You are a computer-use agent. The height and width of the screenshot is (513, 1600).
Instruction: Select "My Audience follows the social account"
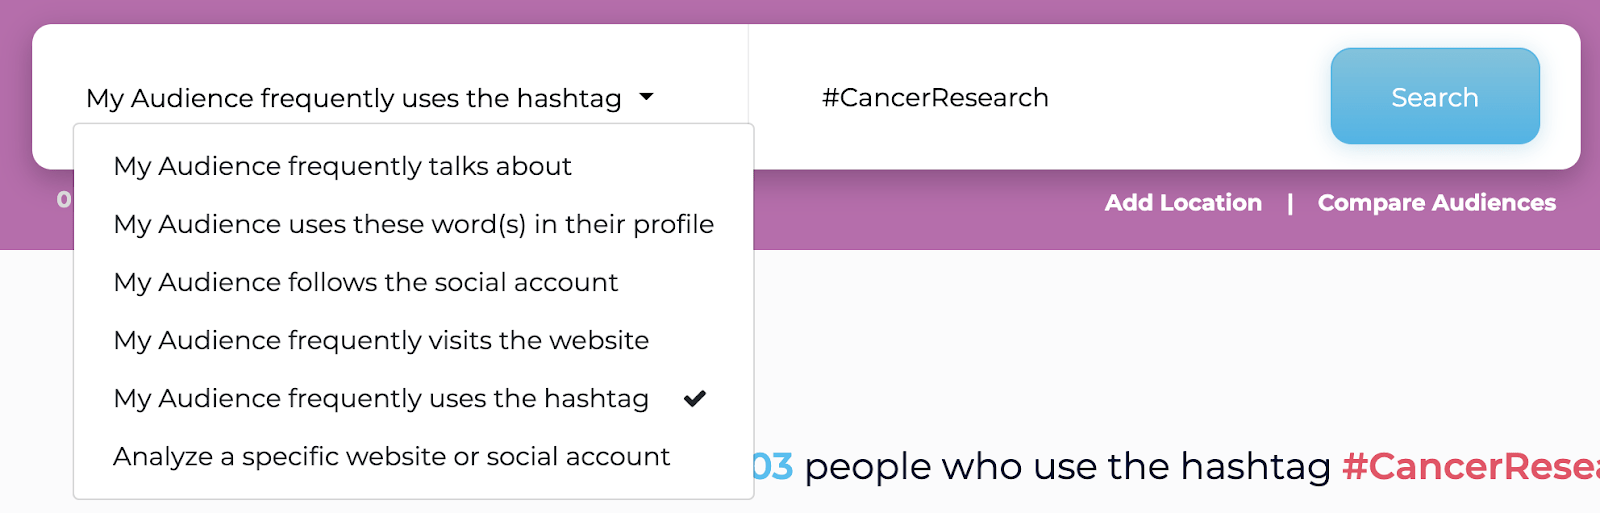365,282
